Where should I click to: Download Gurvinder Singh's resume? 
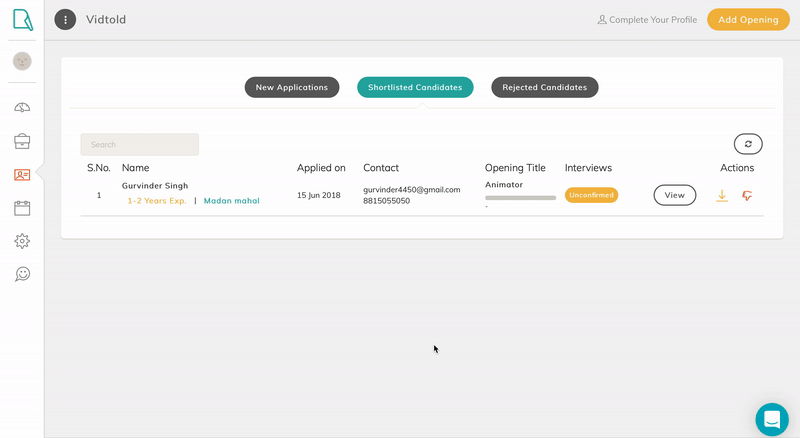click(x=722, y=196)
